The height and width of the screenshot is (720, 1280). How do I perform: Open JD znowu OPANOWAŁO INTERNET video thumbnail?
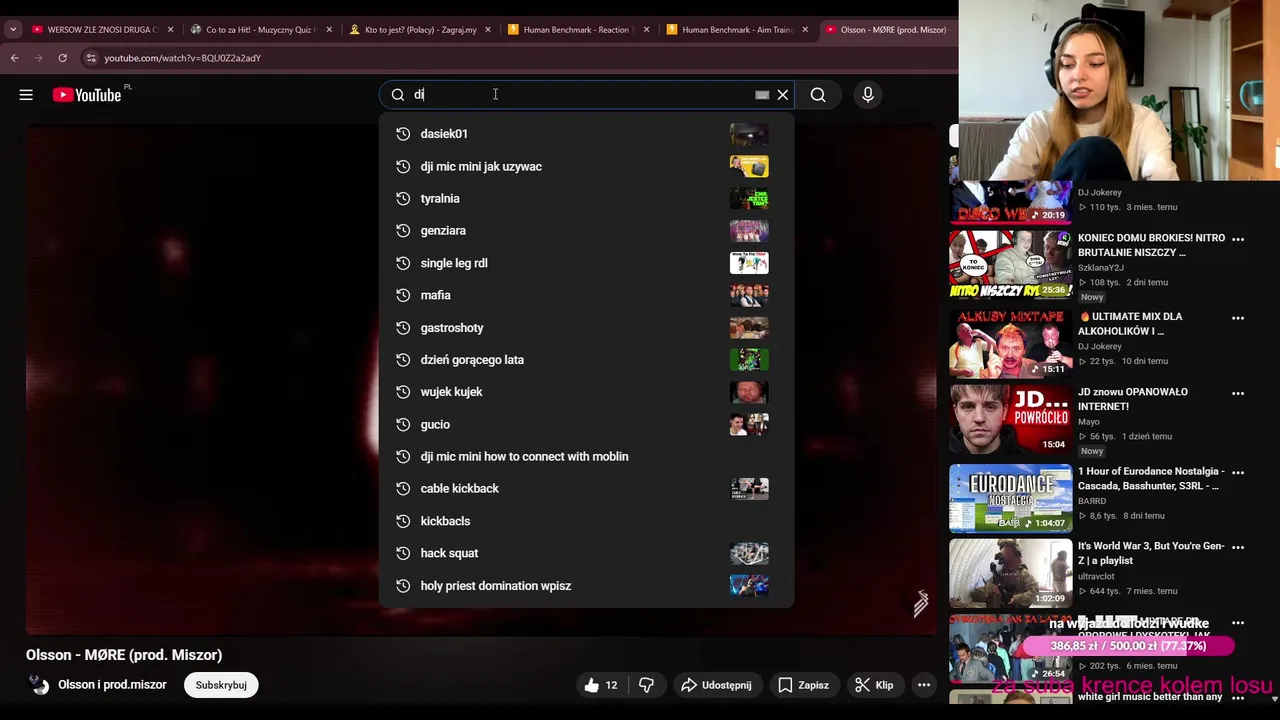click(x=1010, y=419)
